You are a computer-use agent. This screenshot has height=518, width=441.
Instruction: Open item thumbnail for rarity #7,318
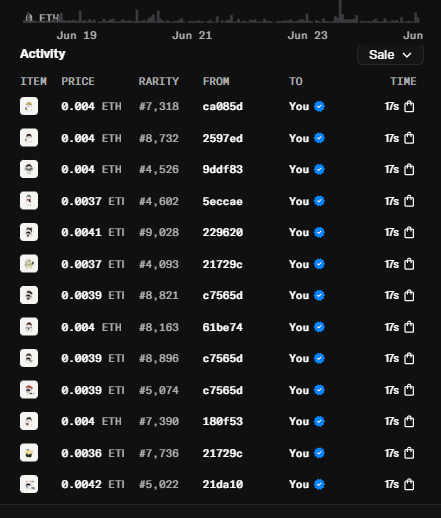click(29, 106)
